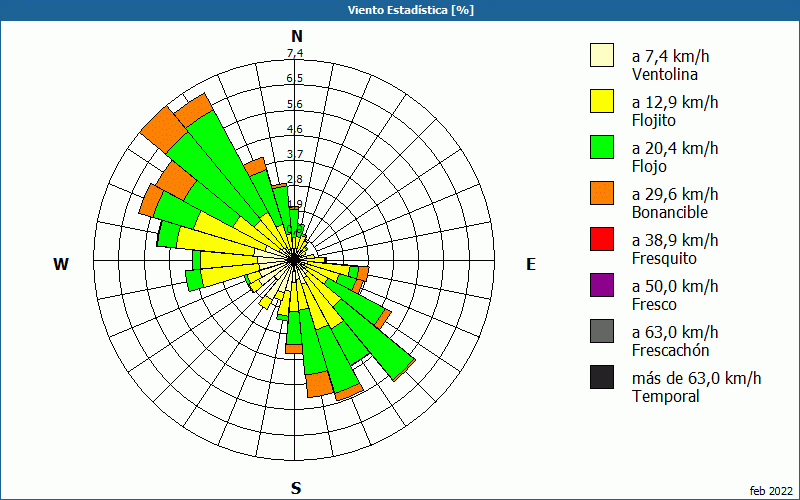The image size is (800, 500).
Task: Click the purple Fresco legend swatch
Action: (602, 285)
